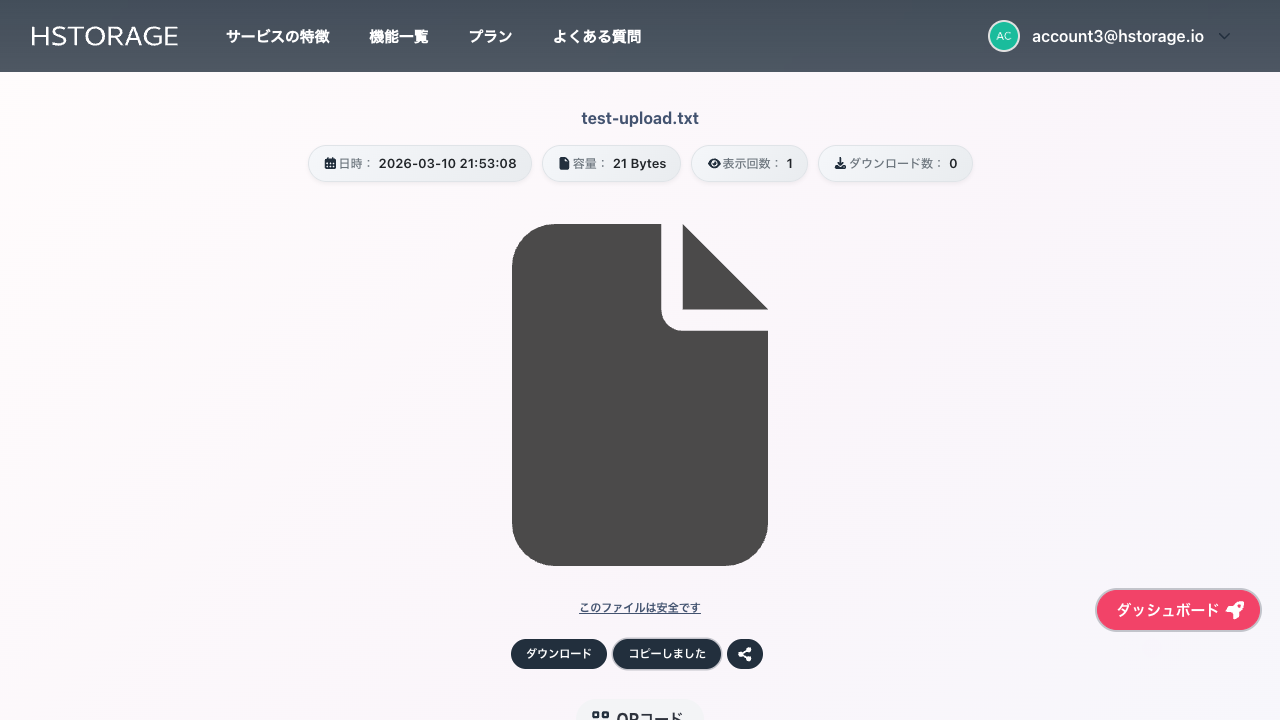Click the rocket icon on ダッシュボード
The height and width of the screenshot is (720, 1280).
(x=1235, y=610)
